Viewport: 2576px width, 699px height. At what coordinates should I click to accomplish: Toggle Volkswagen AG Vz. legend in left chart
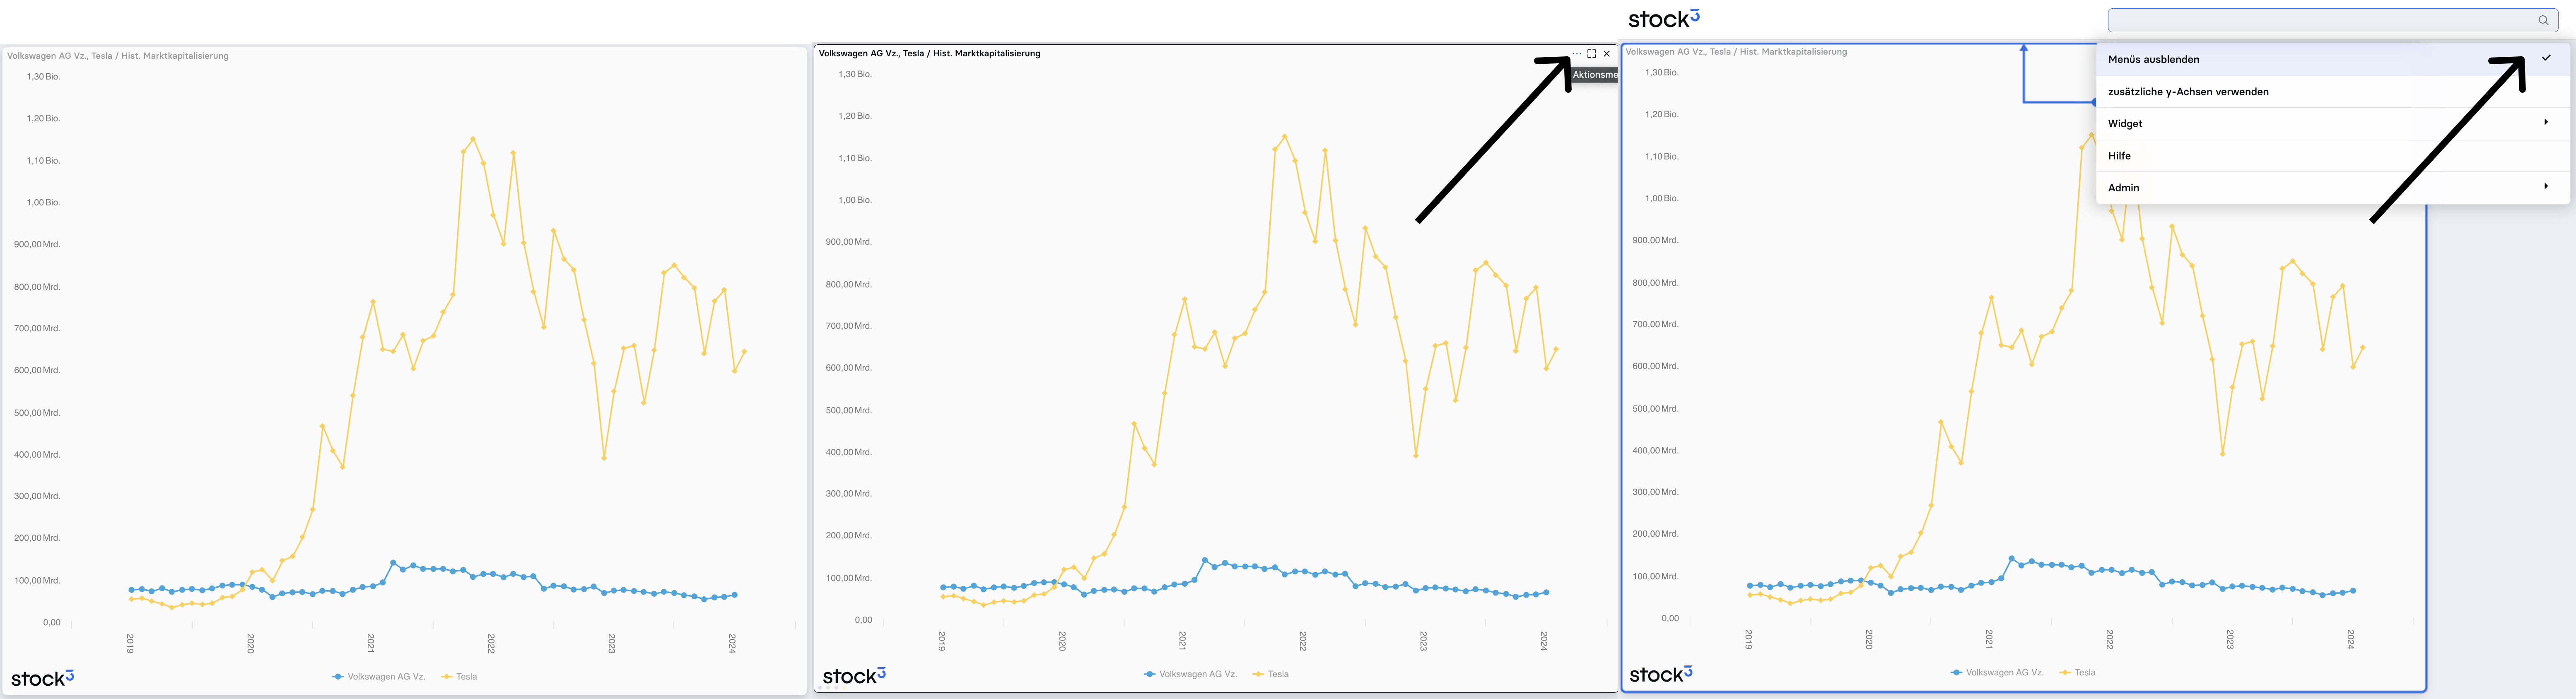pyautogui.click(x=379, y=677)
